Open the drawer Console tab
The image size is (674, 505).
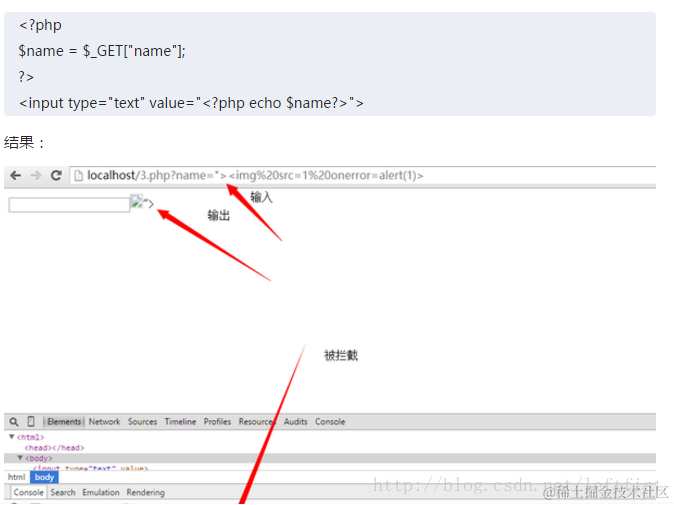[x=28, y=493]
